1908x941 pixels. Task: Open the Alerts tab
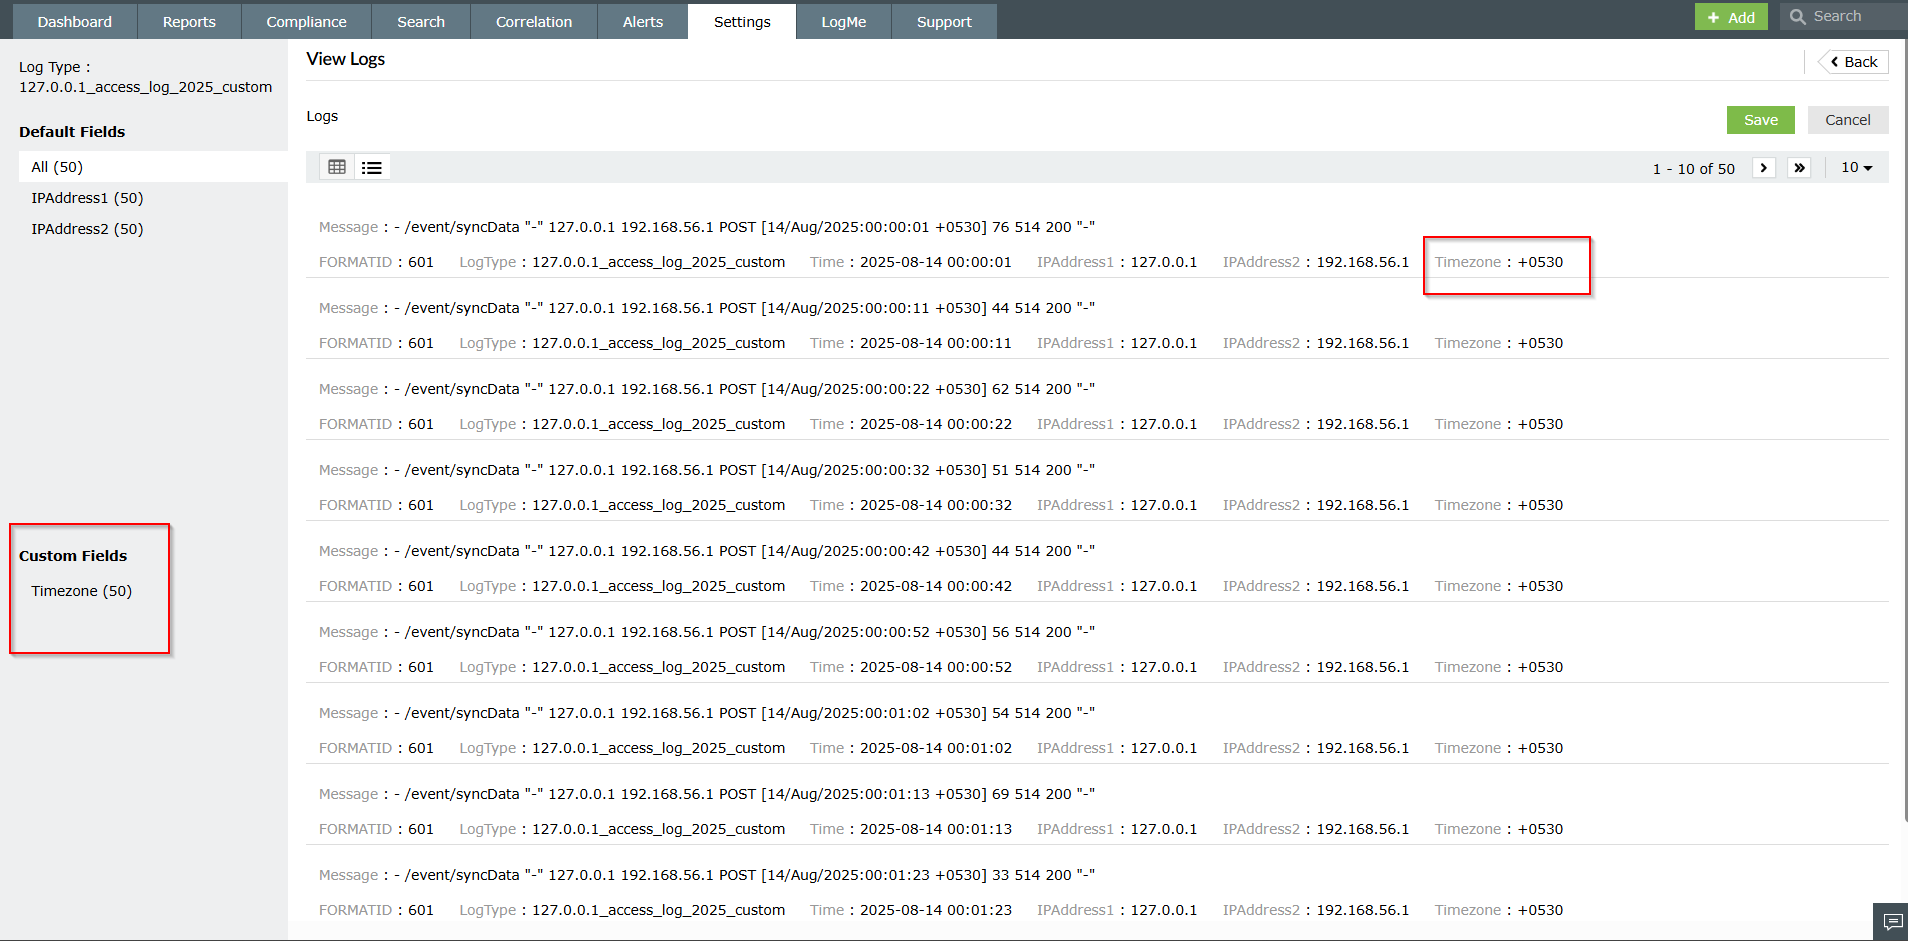[x=643, y=22]
